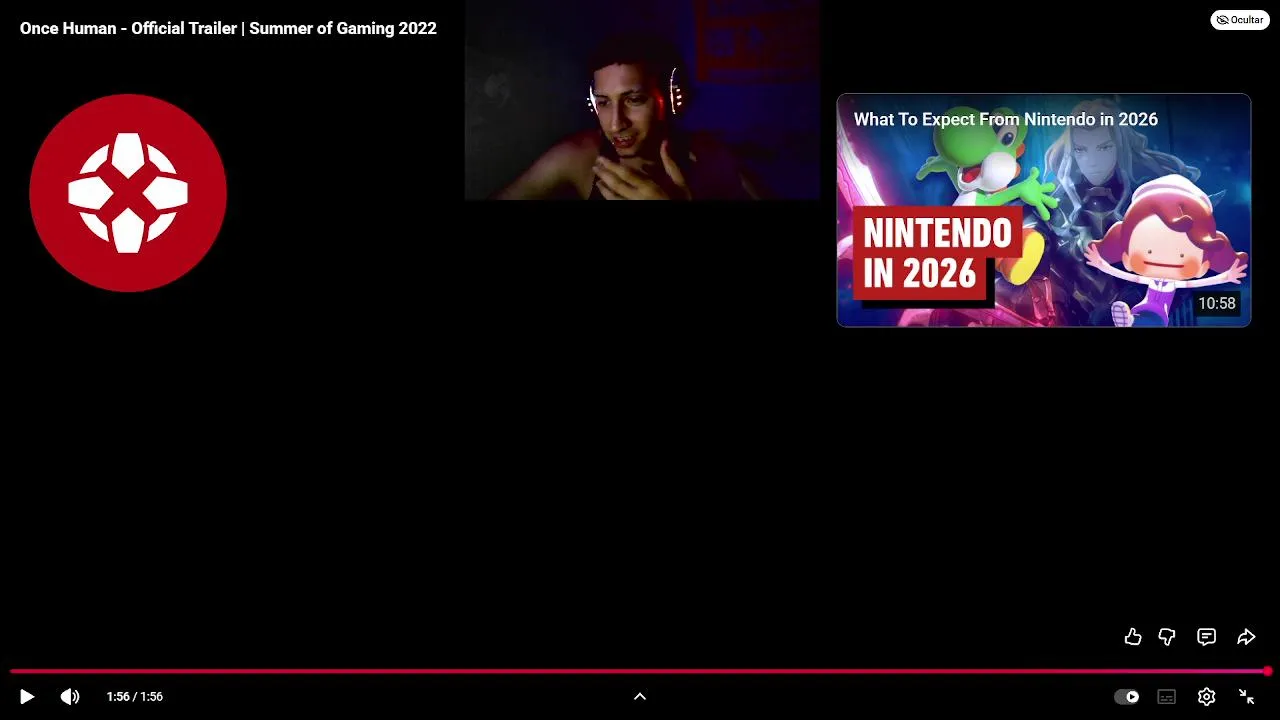This screenshot has height=720, width=1280.
Task: Open the settings gear menu
Action: (x=1207, y=696)
